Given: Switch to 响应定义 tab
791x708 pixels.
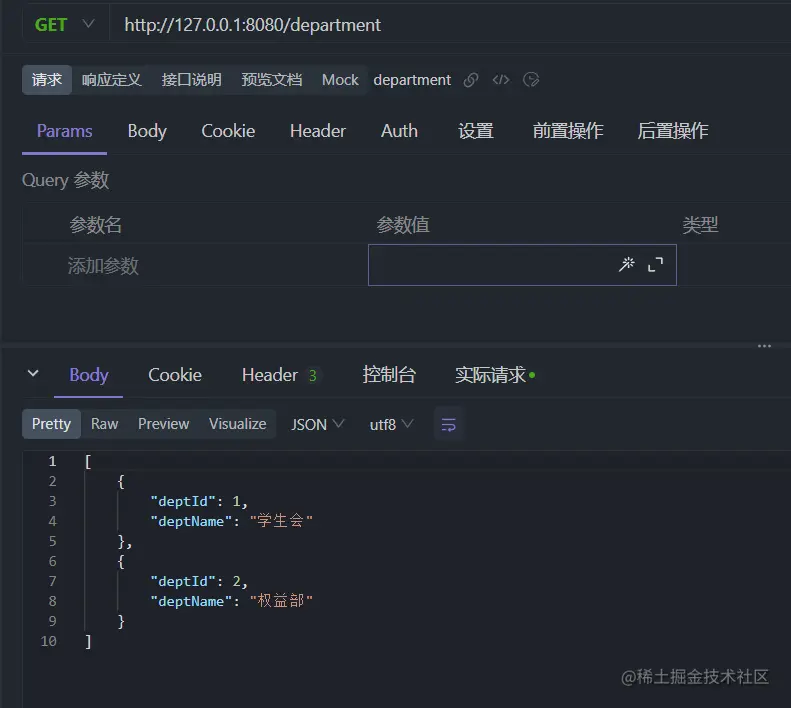Looking at the screenshot, I should [x=111, y=80].
